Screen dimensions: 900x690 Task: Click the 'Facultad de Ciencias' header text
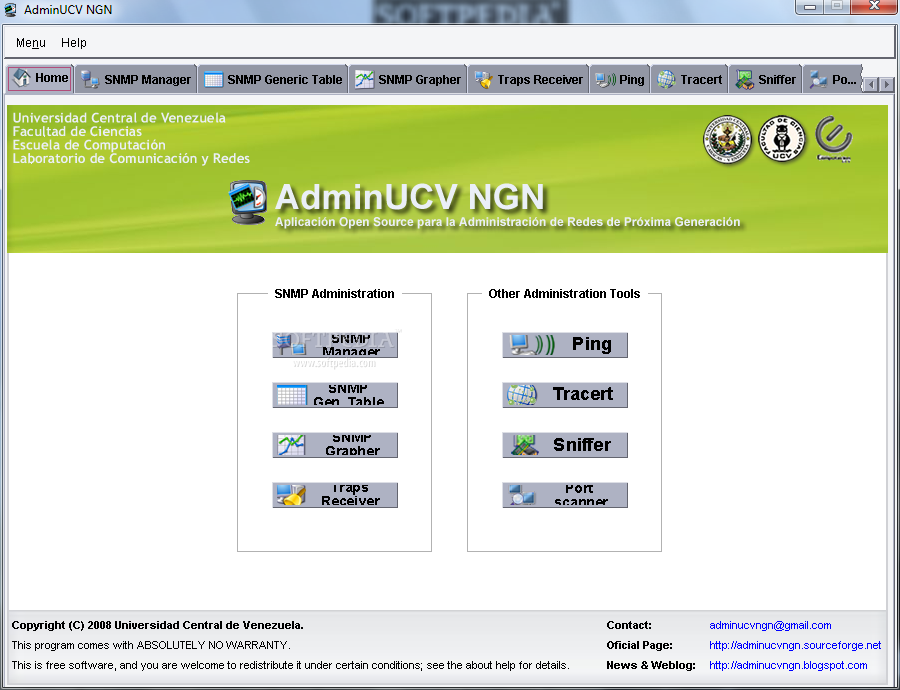pyautogui.click(x=77, y=131)
